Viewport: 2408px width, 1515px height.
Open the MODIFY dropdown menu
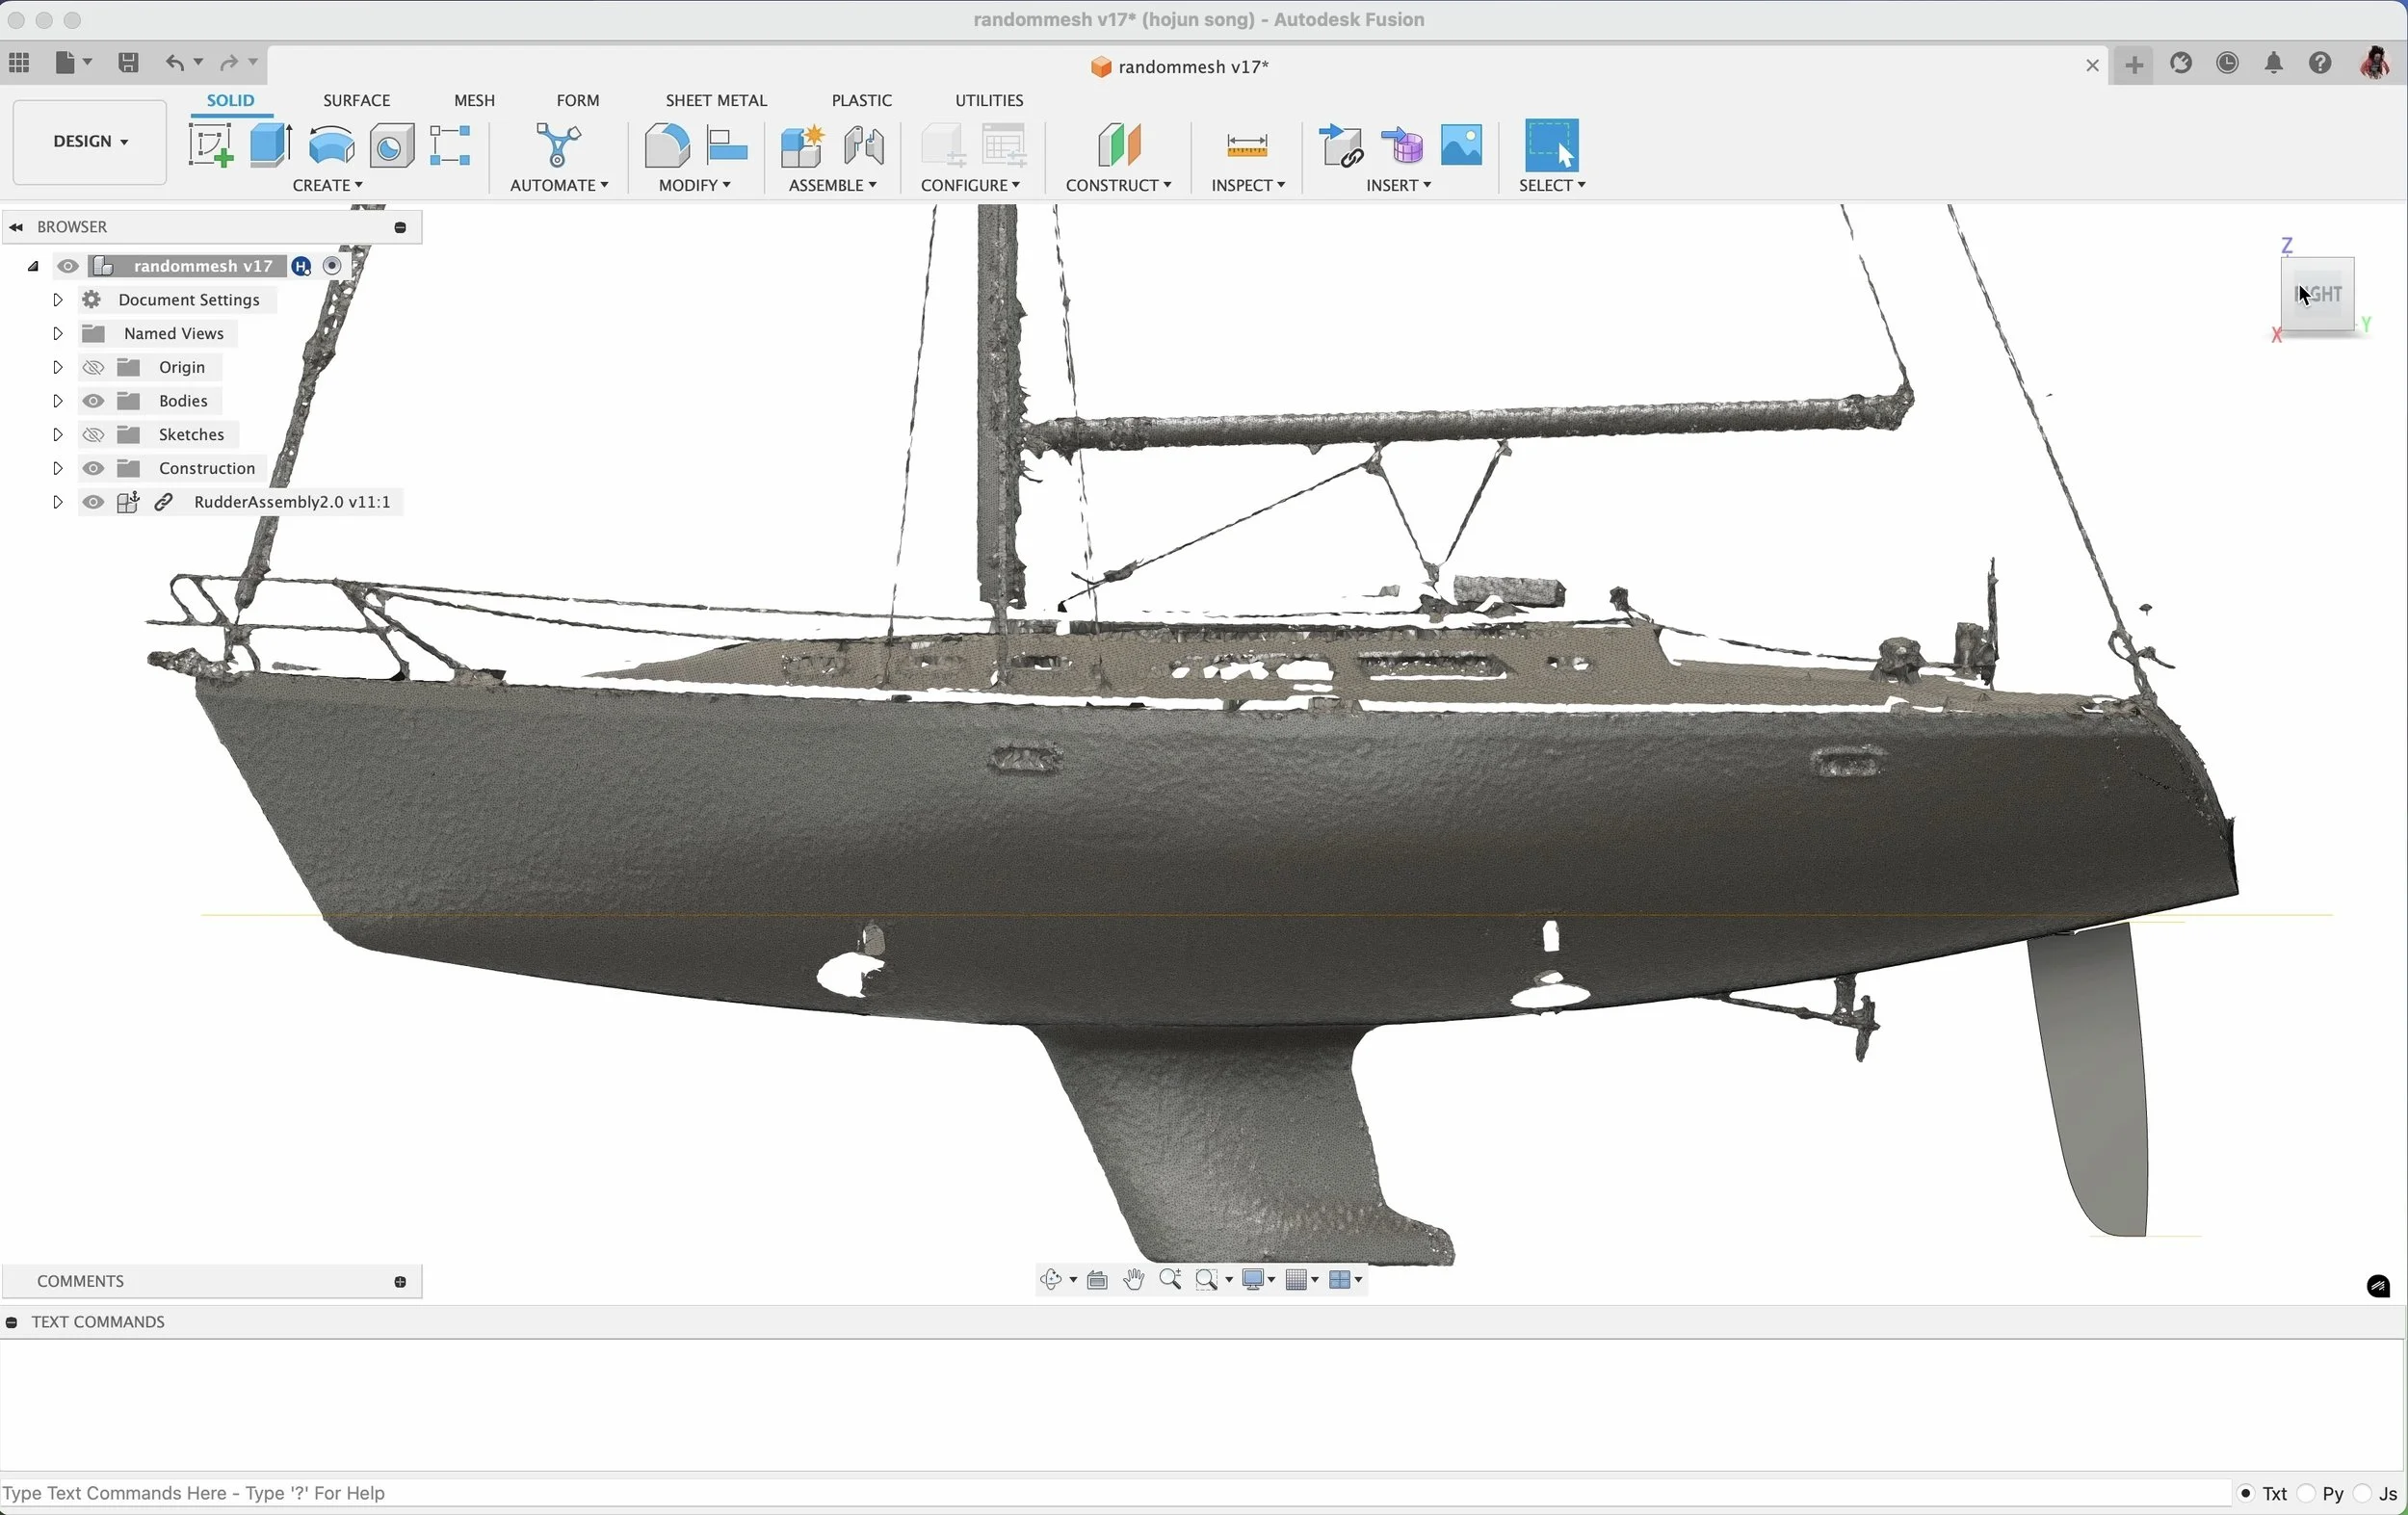[694, 186]
